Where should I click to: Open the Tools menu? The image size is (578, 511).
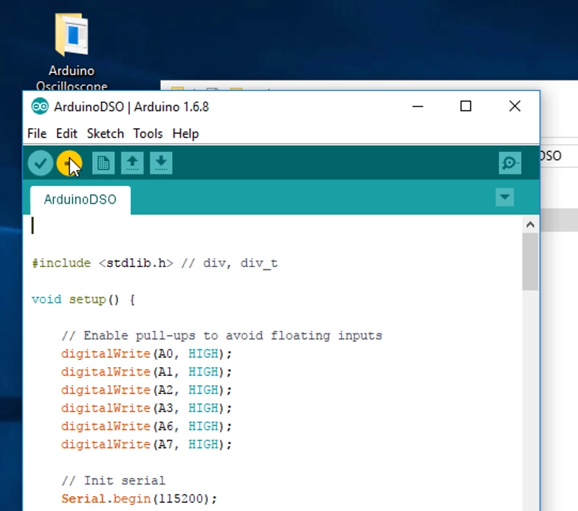tap(148, 133)
